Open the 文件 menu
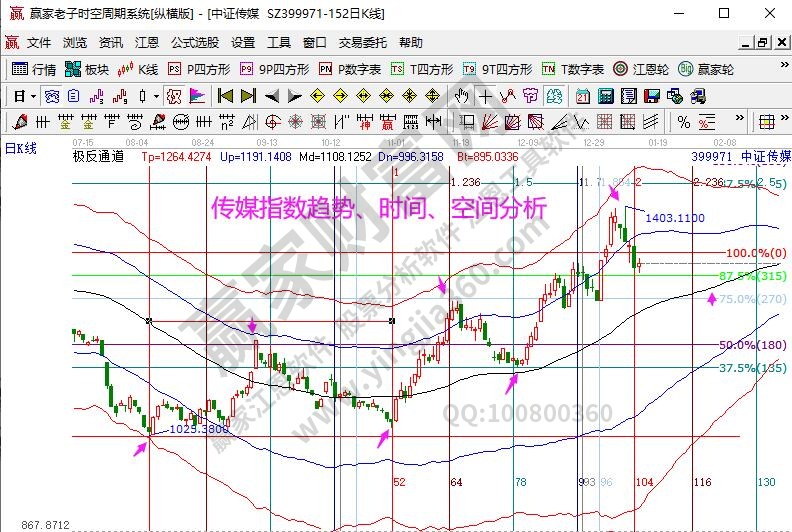 39,42
